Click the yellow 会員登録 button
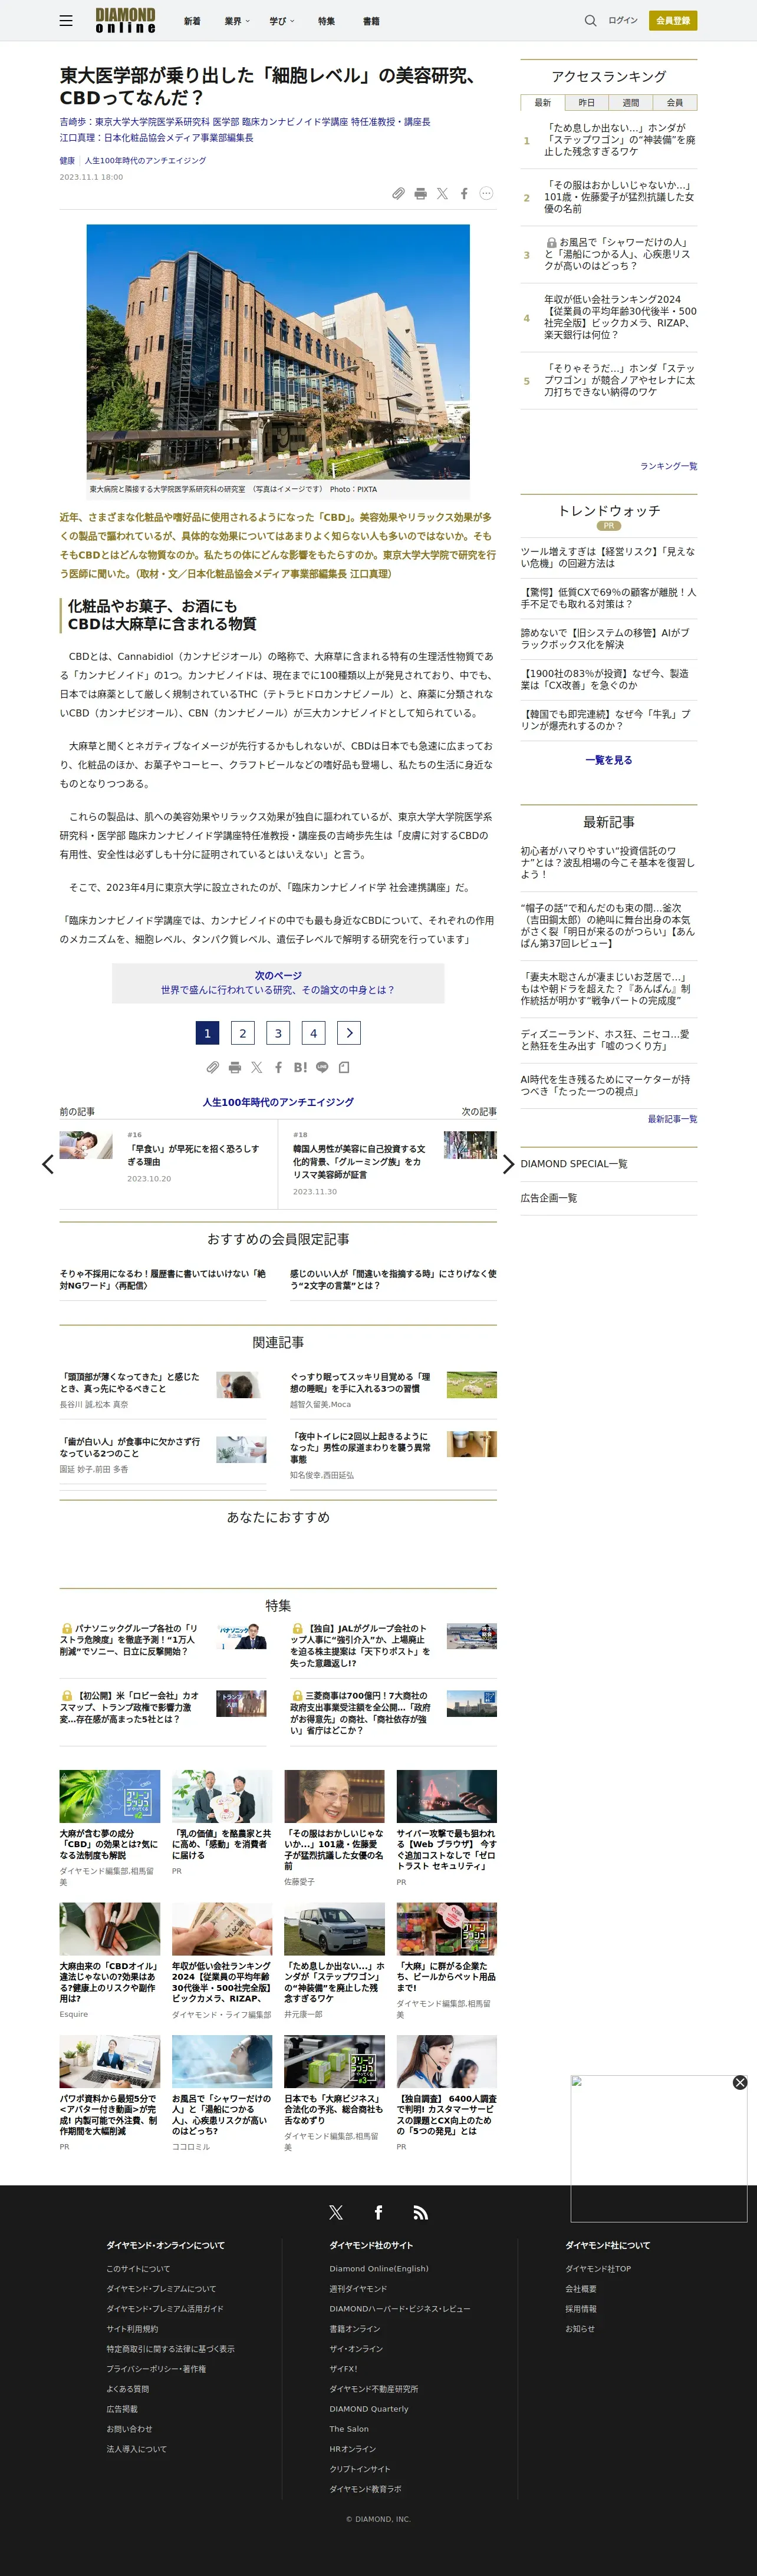Screen dimensions: 757x2576 tap(673, 21)
